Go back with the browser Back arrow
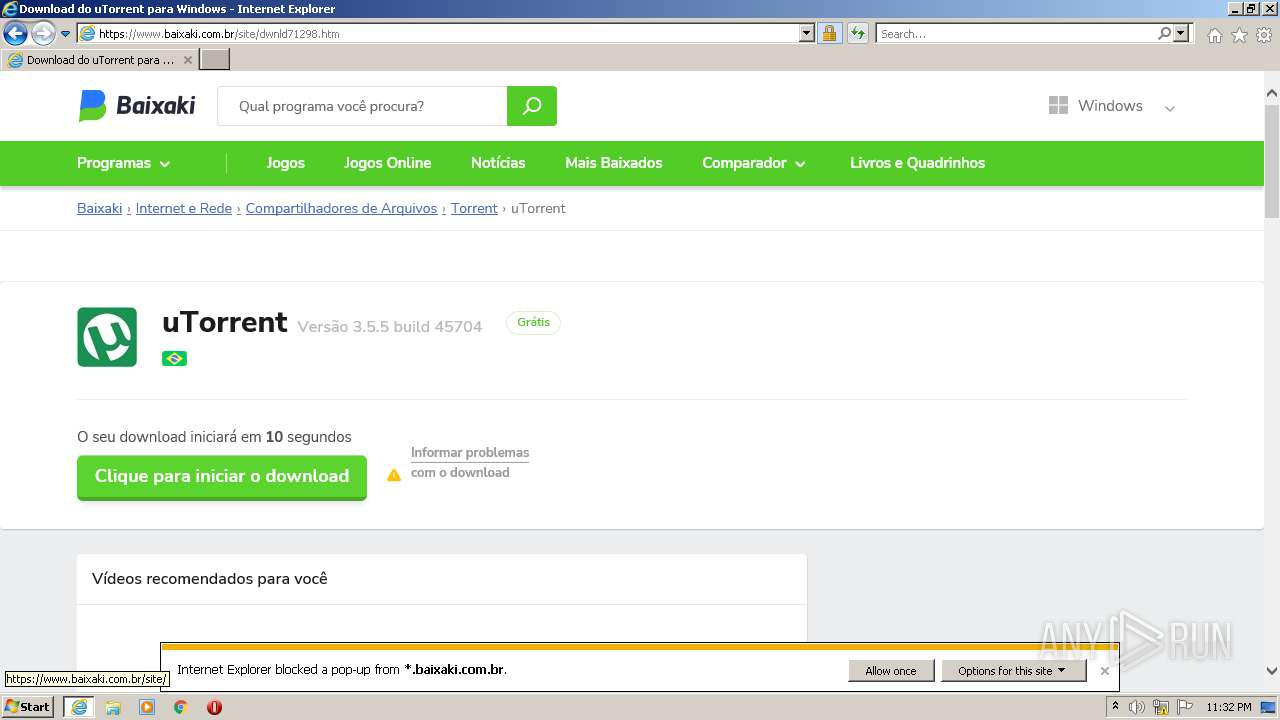 (x=15, y=33)
